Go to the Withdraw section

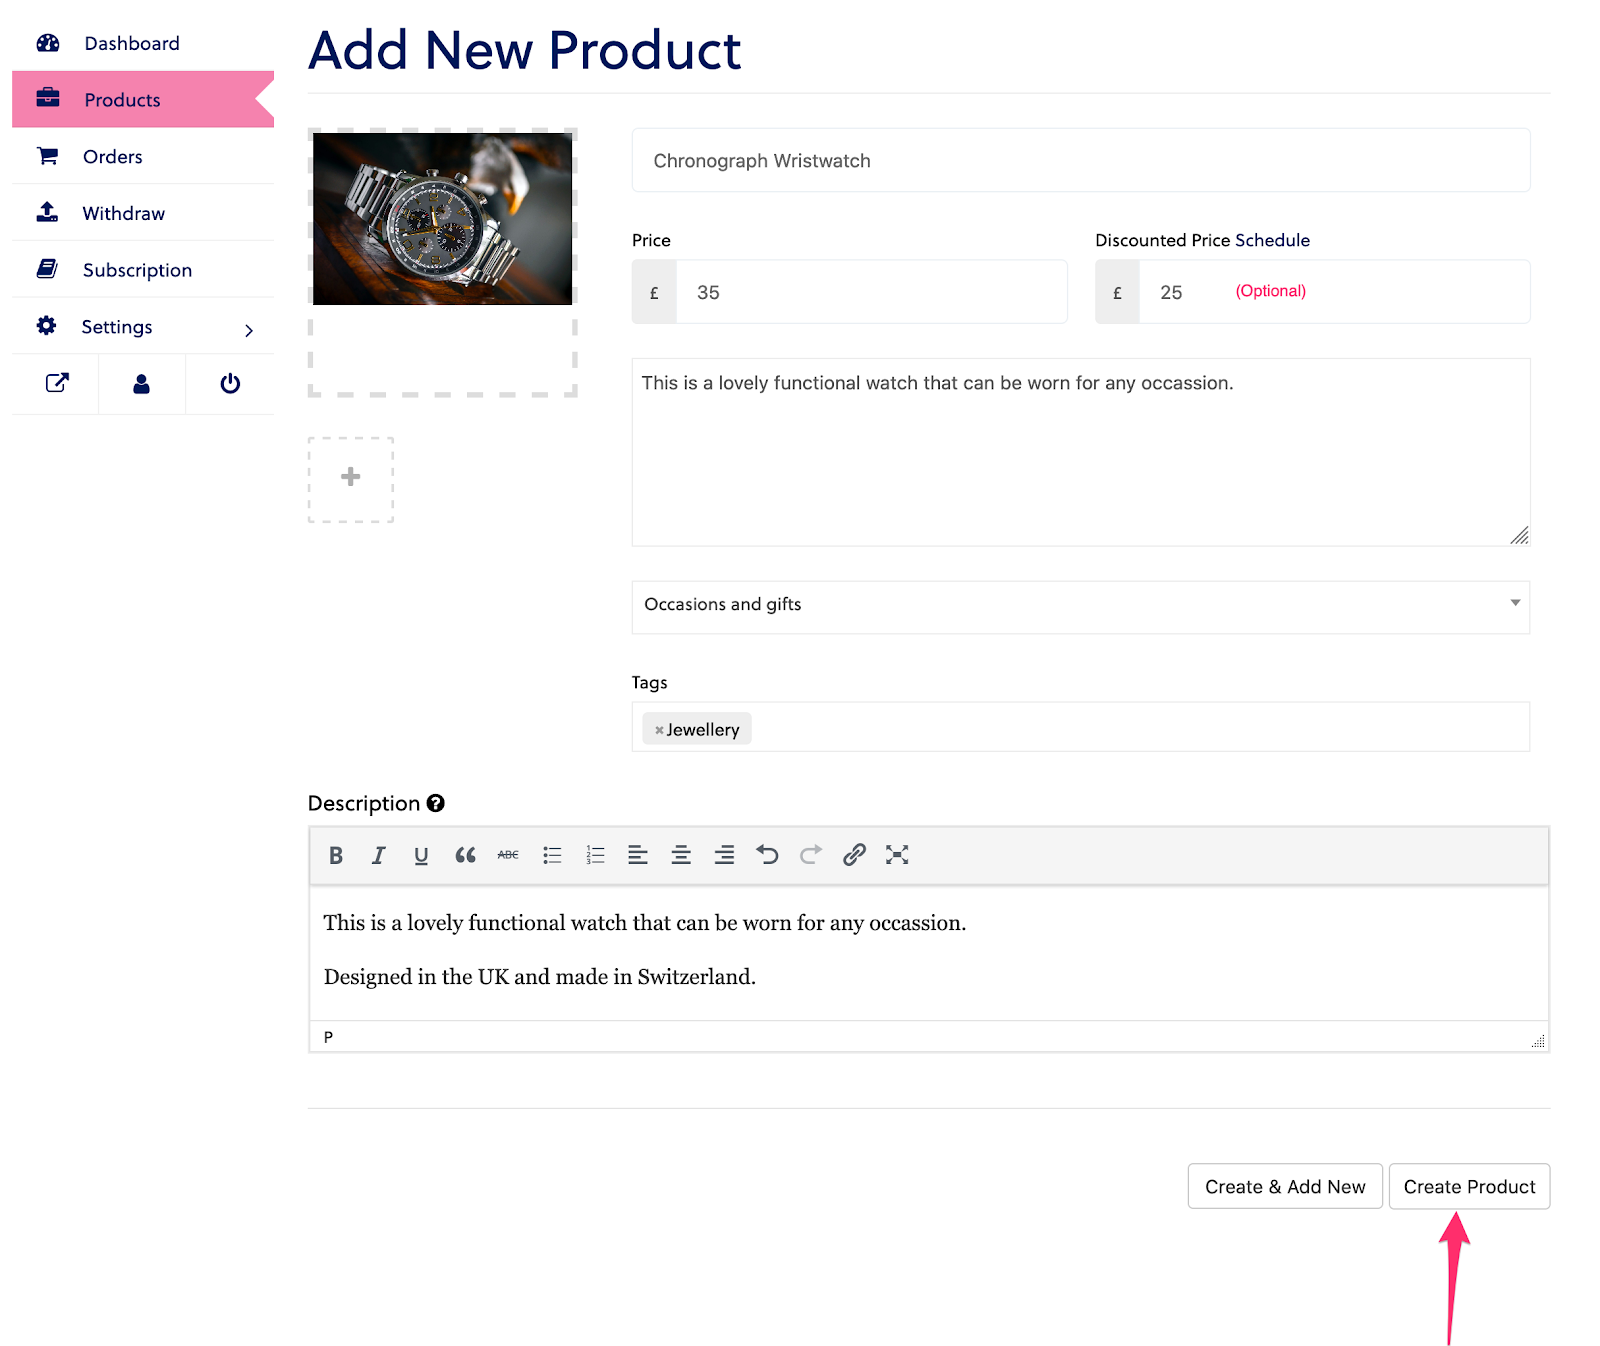(143, 213)
